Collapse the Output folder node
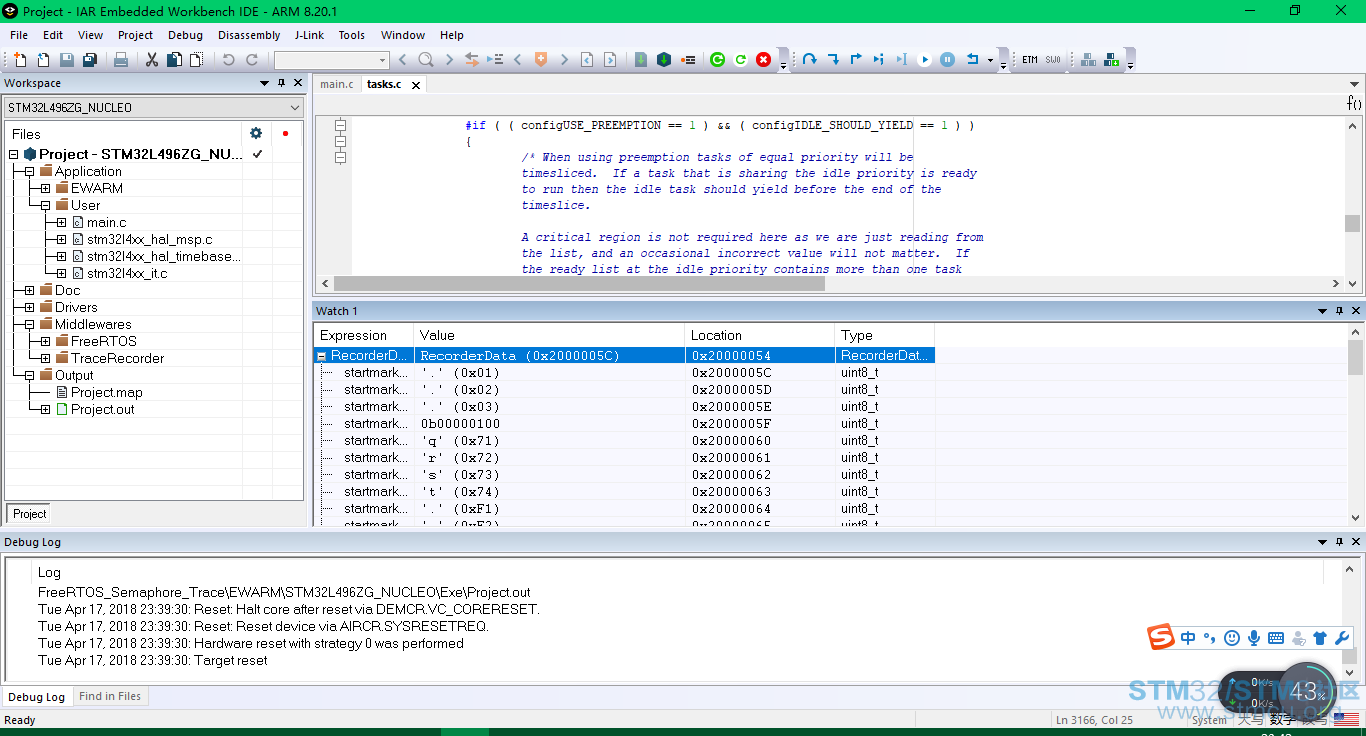 29,375
